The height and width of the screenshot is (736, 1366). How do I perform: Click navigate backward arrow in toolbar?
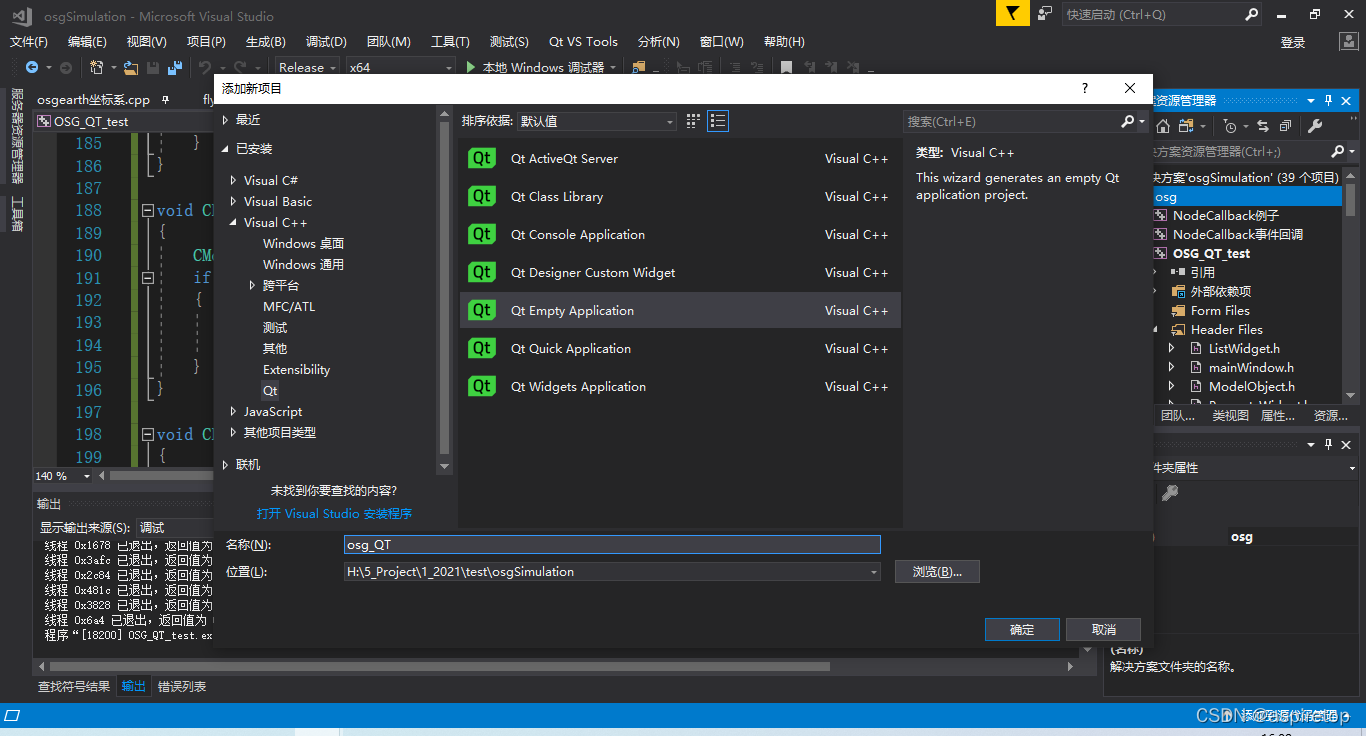[x=32, y=67]
